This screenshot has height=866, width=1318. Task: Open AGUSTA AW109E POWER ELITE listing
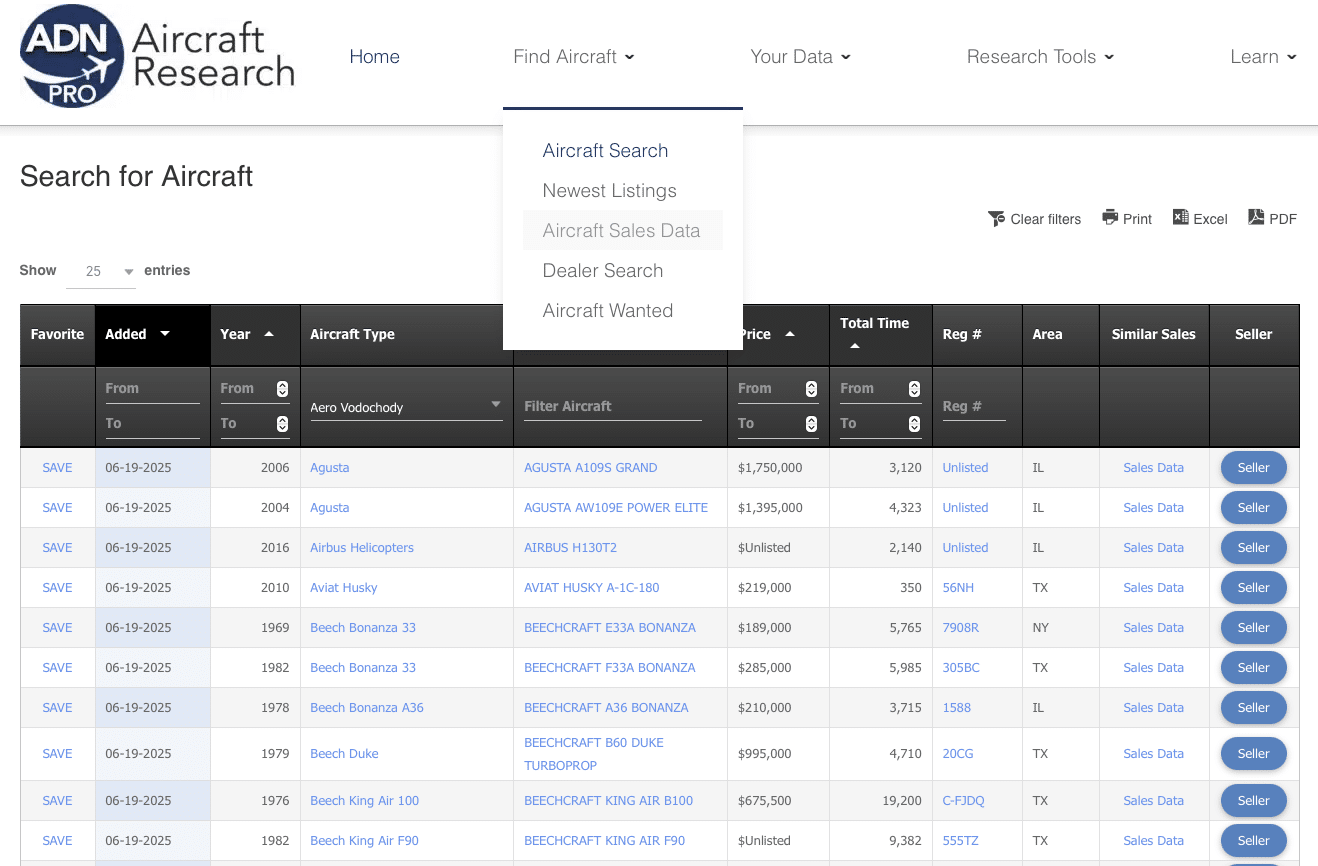[616, 508]
